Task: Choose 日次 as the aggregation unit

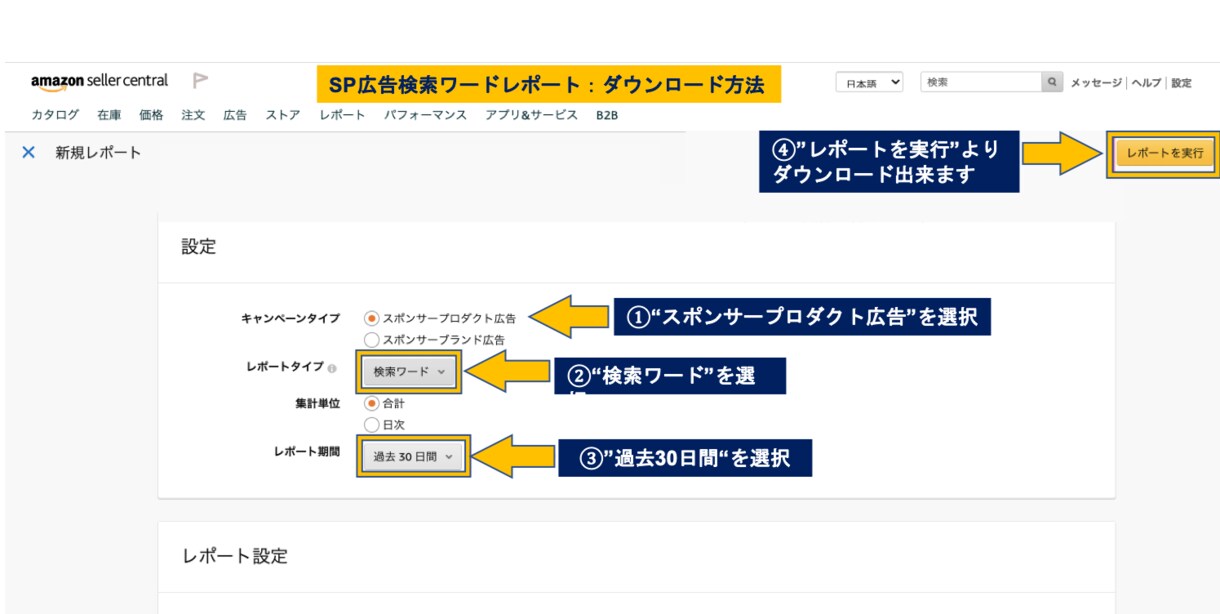Action: pos(372,424)
